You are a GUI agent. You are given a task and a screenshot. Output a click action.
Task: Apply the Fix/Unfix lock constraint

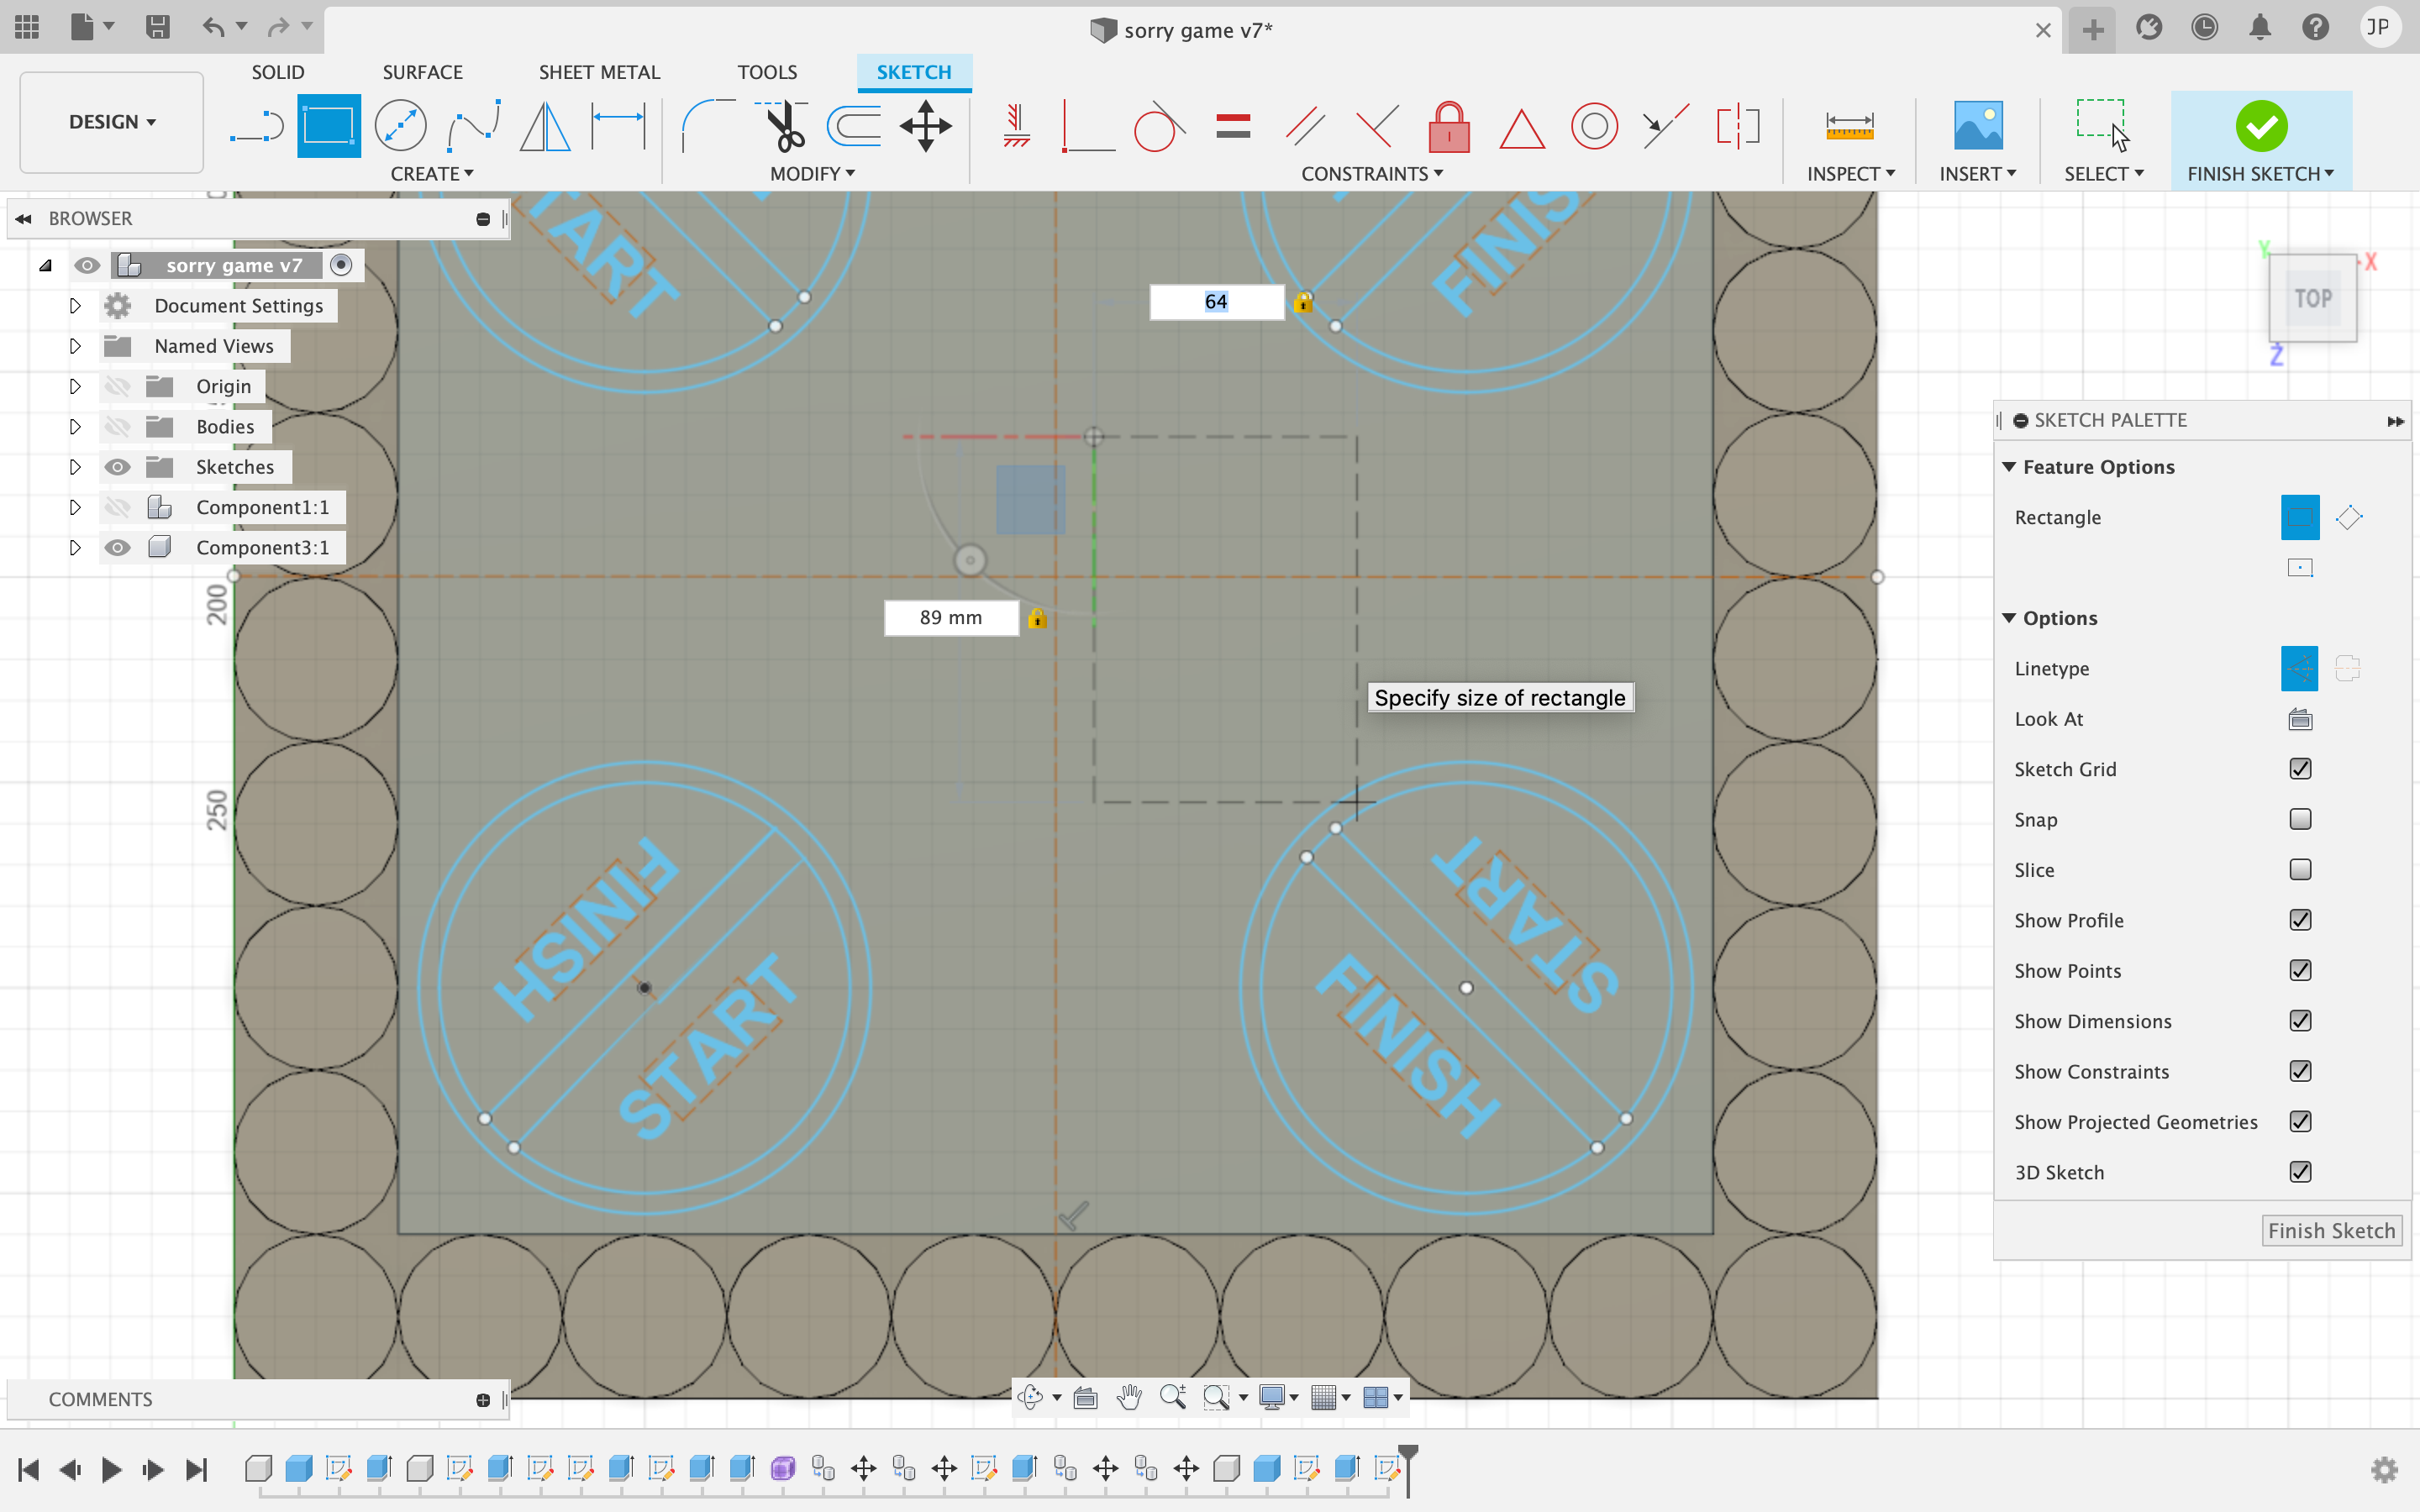click(x=1449, y=127)
